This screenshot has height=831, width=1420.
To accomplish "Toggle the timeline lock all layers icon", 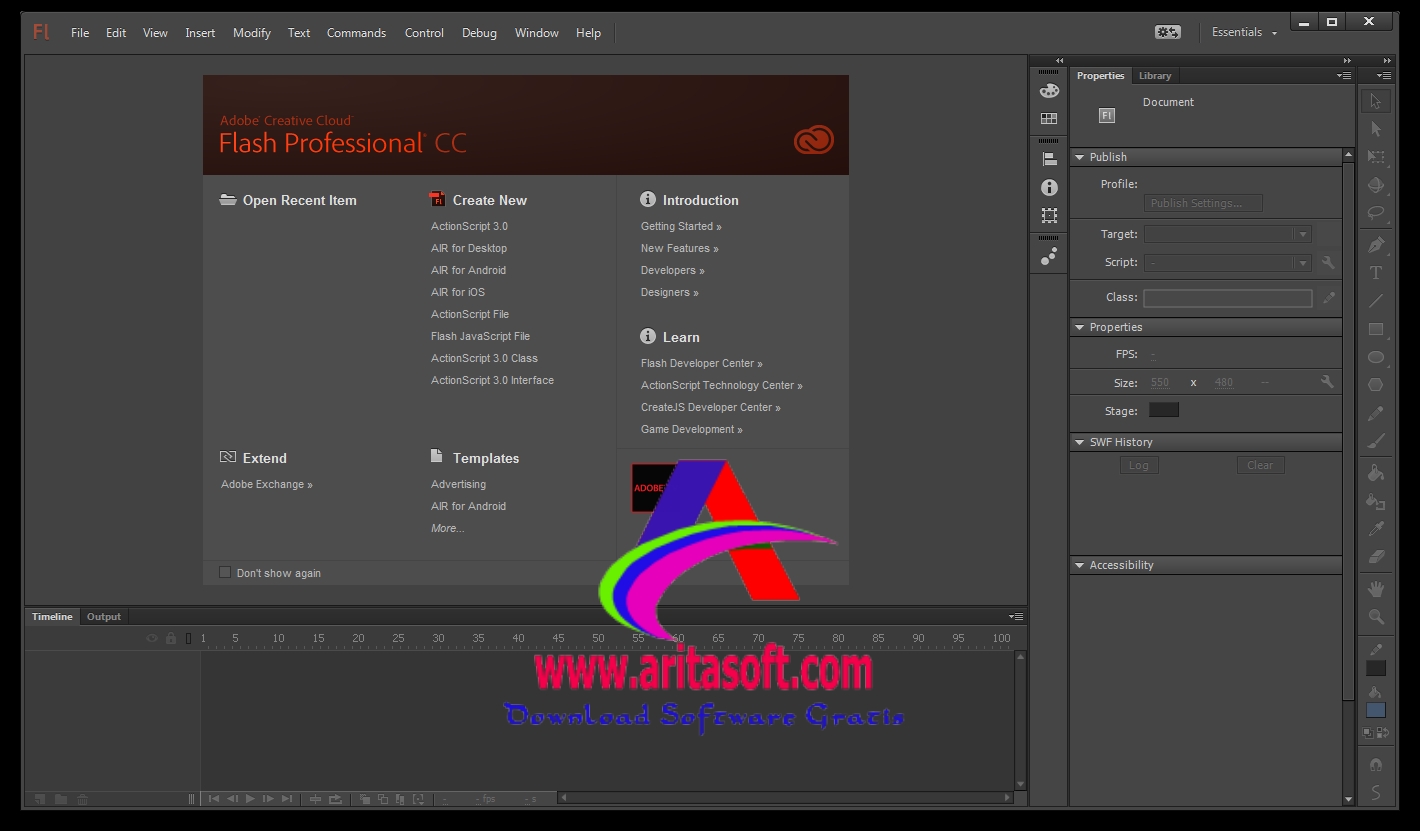I will 171,638.
